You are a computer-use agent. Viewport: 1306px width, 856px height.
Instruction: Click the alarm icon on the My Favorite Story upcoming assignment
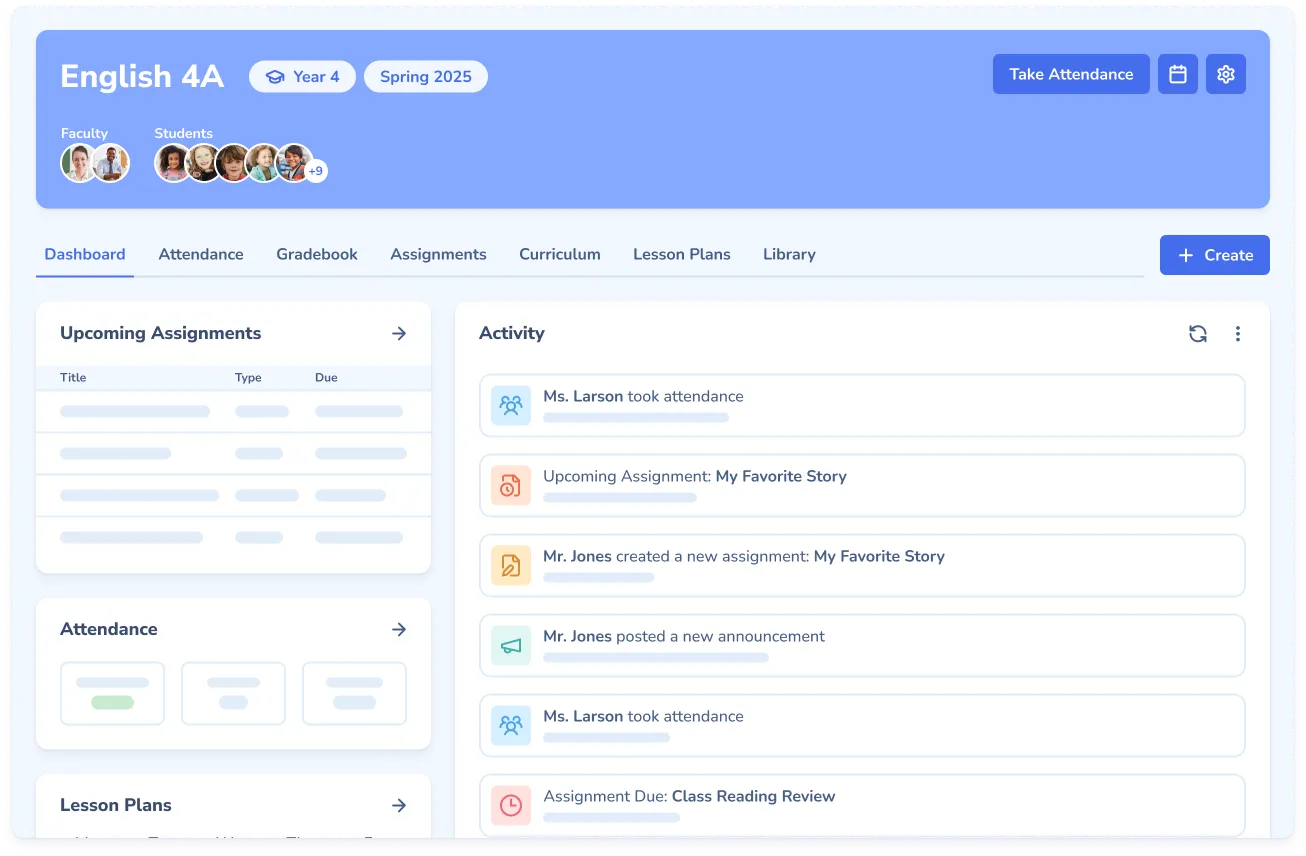pyautogui.click(x=510, y=486)
